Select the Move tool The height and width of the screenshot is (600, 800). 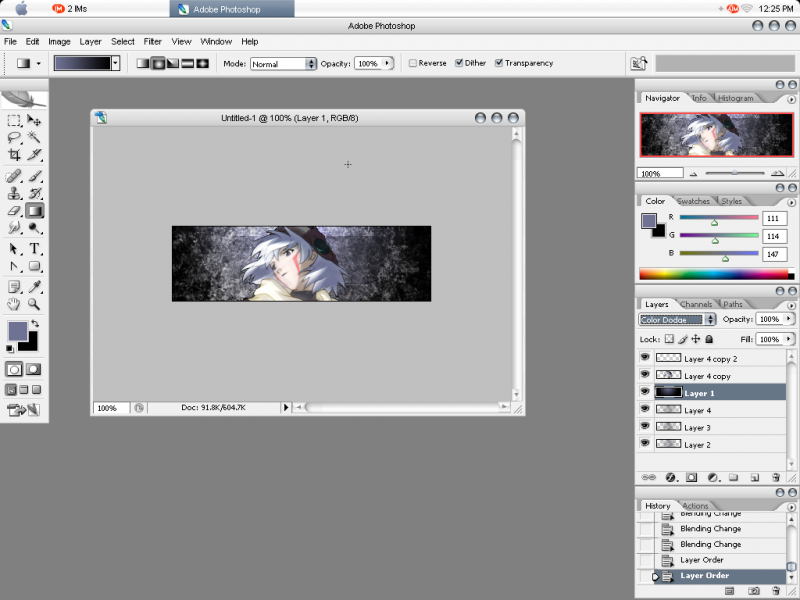[34, 120]
